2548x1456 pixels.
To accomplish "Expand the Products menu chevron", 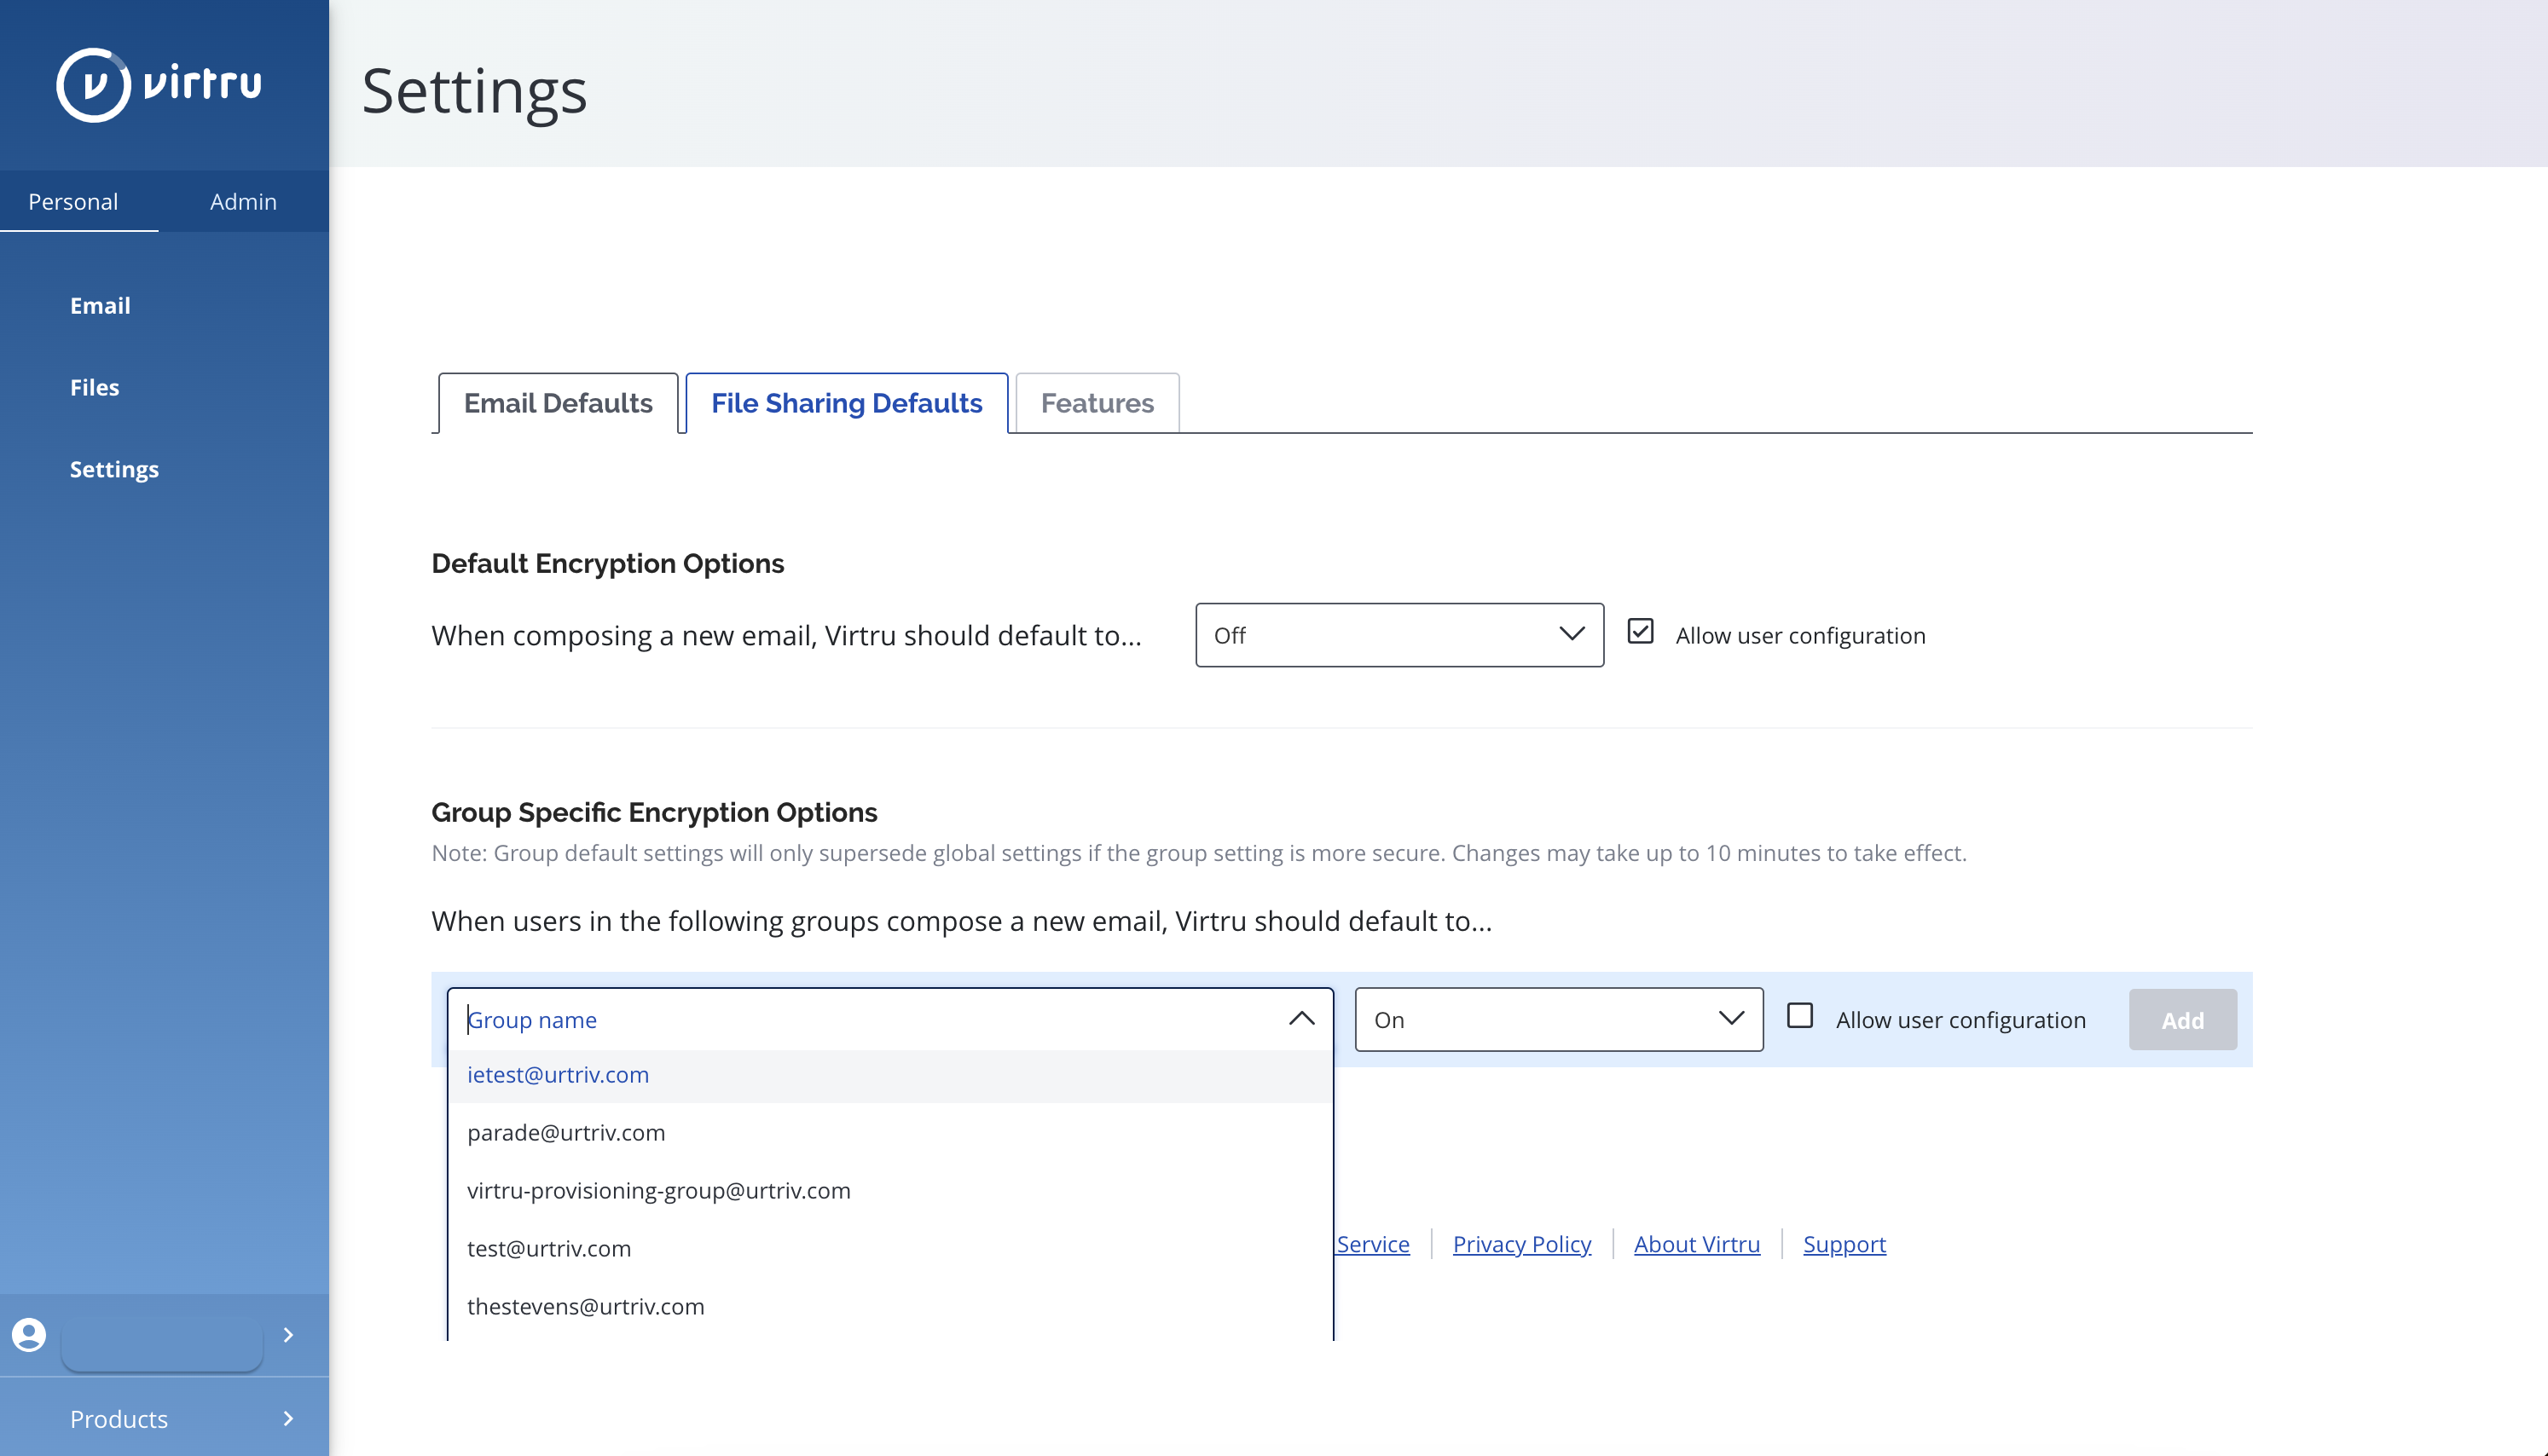I will pos(288,1418).
